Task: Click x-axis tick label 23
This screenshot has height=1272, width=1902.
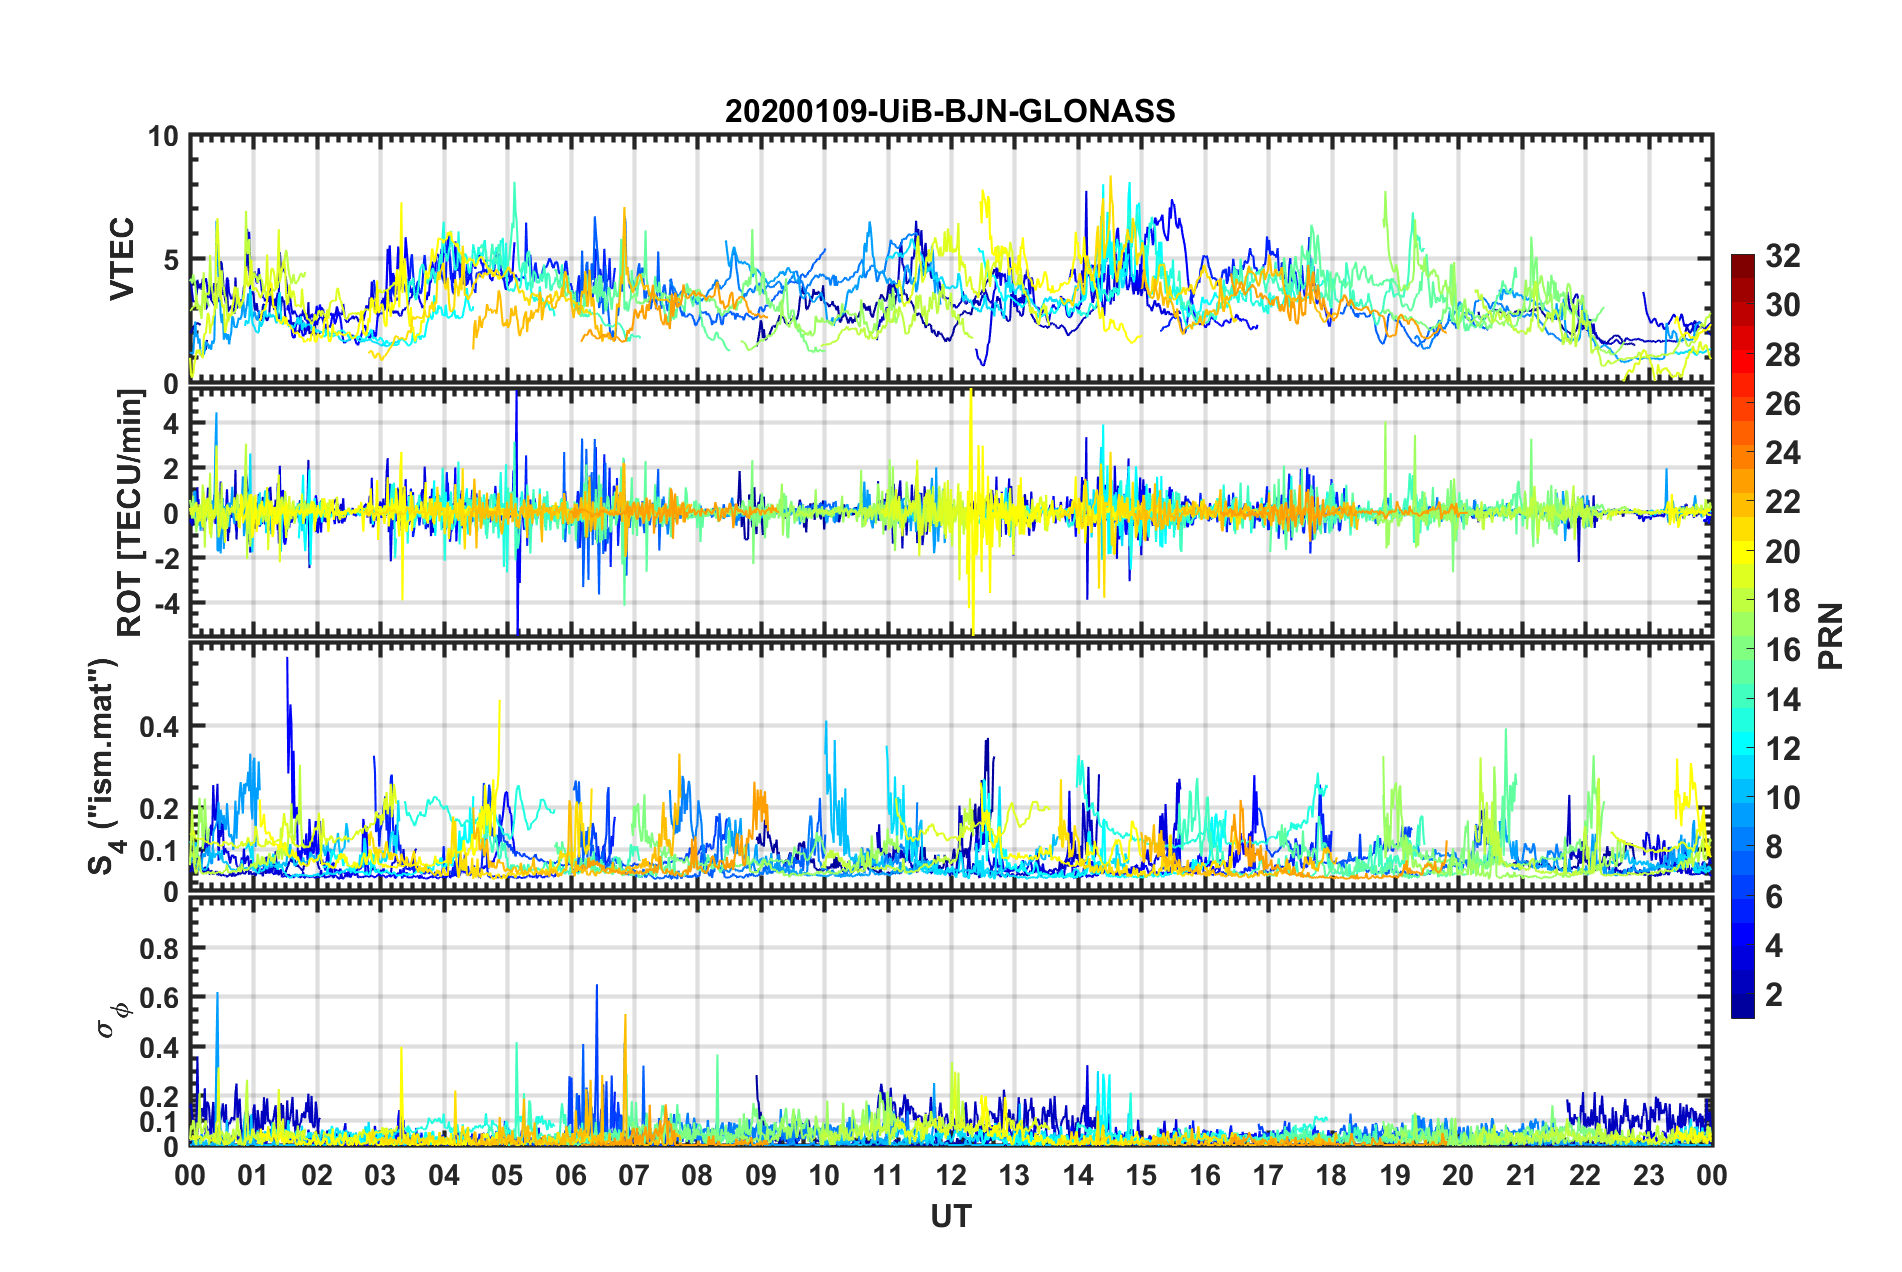Action: (1648, 1175)
